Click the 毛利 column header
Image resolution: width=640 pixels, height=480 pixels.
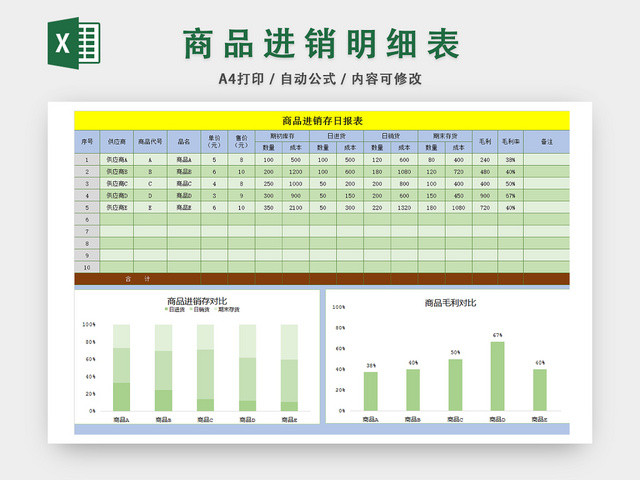[485, 142]
